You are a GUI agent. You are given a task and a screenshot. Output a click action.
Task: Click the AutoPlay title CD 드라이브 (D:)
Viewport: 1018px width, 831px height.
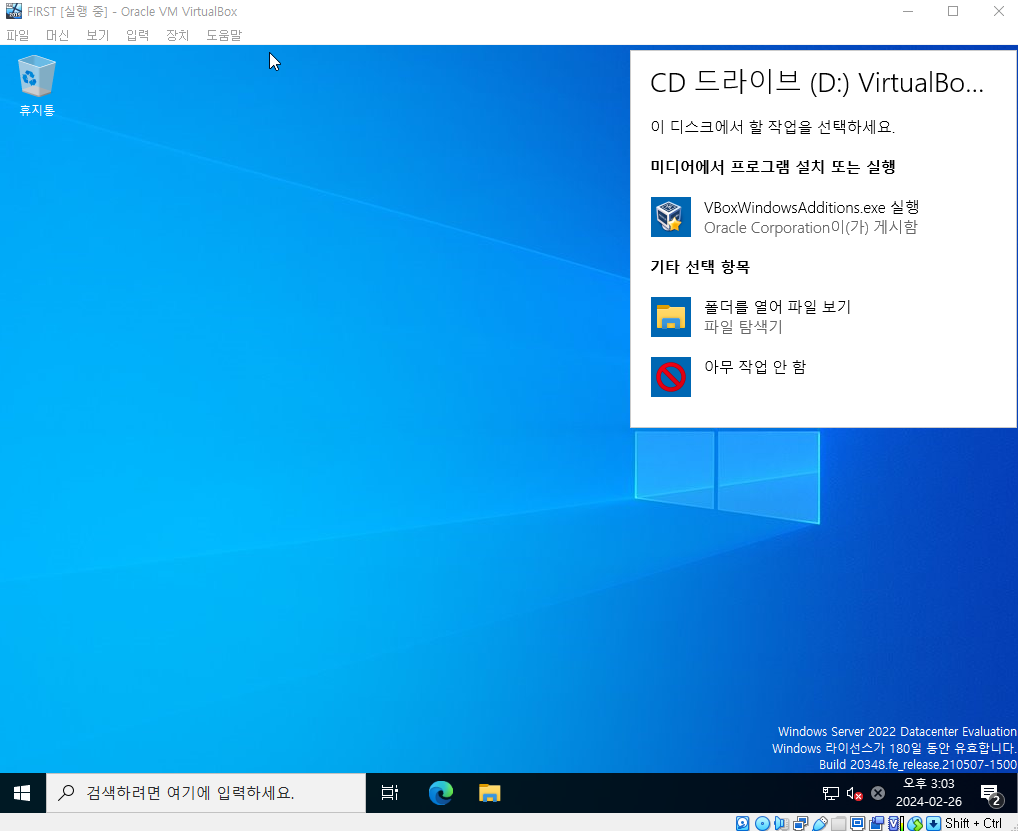[x=817, y=82]
